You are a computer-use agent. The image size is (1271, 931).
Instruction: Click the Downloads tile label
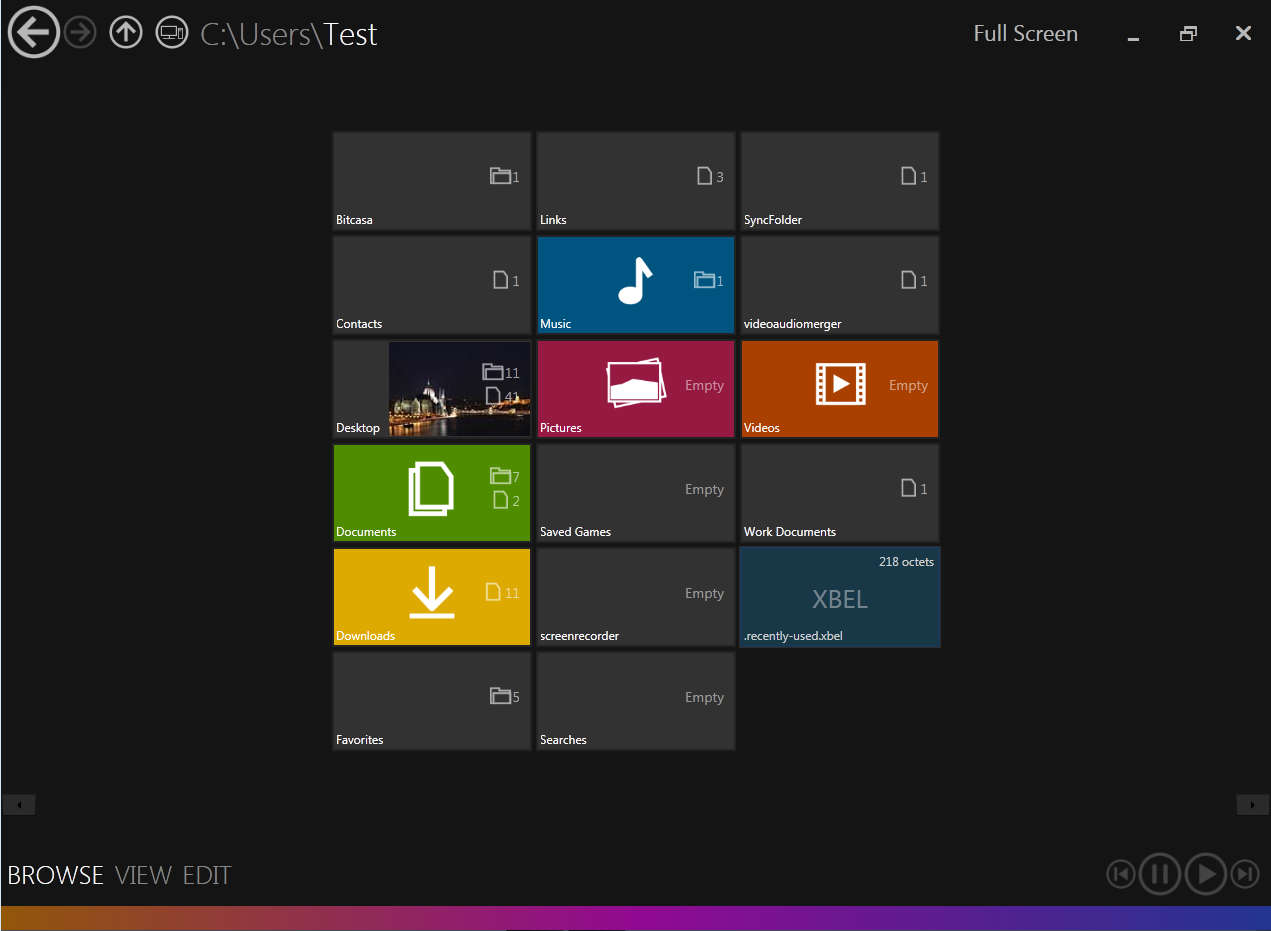[x=365, y=636]
